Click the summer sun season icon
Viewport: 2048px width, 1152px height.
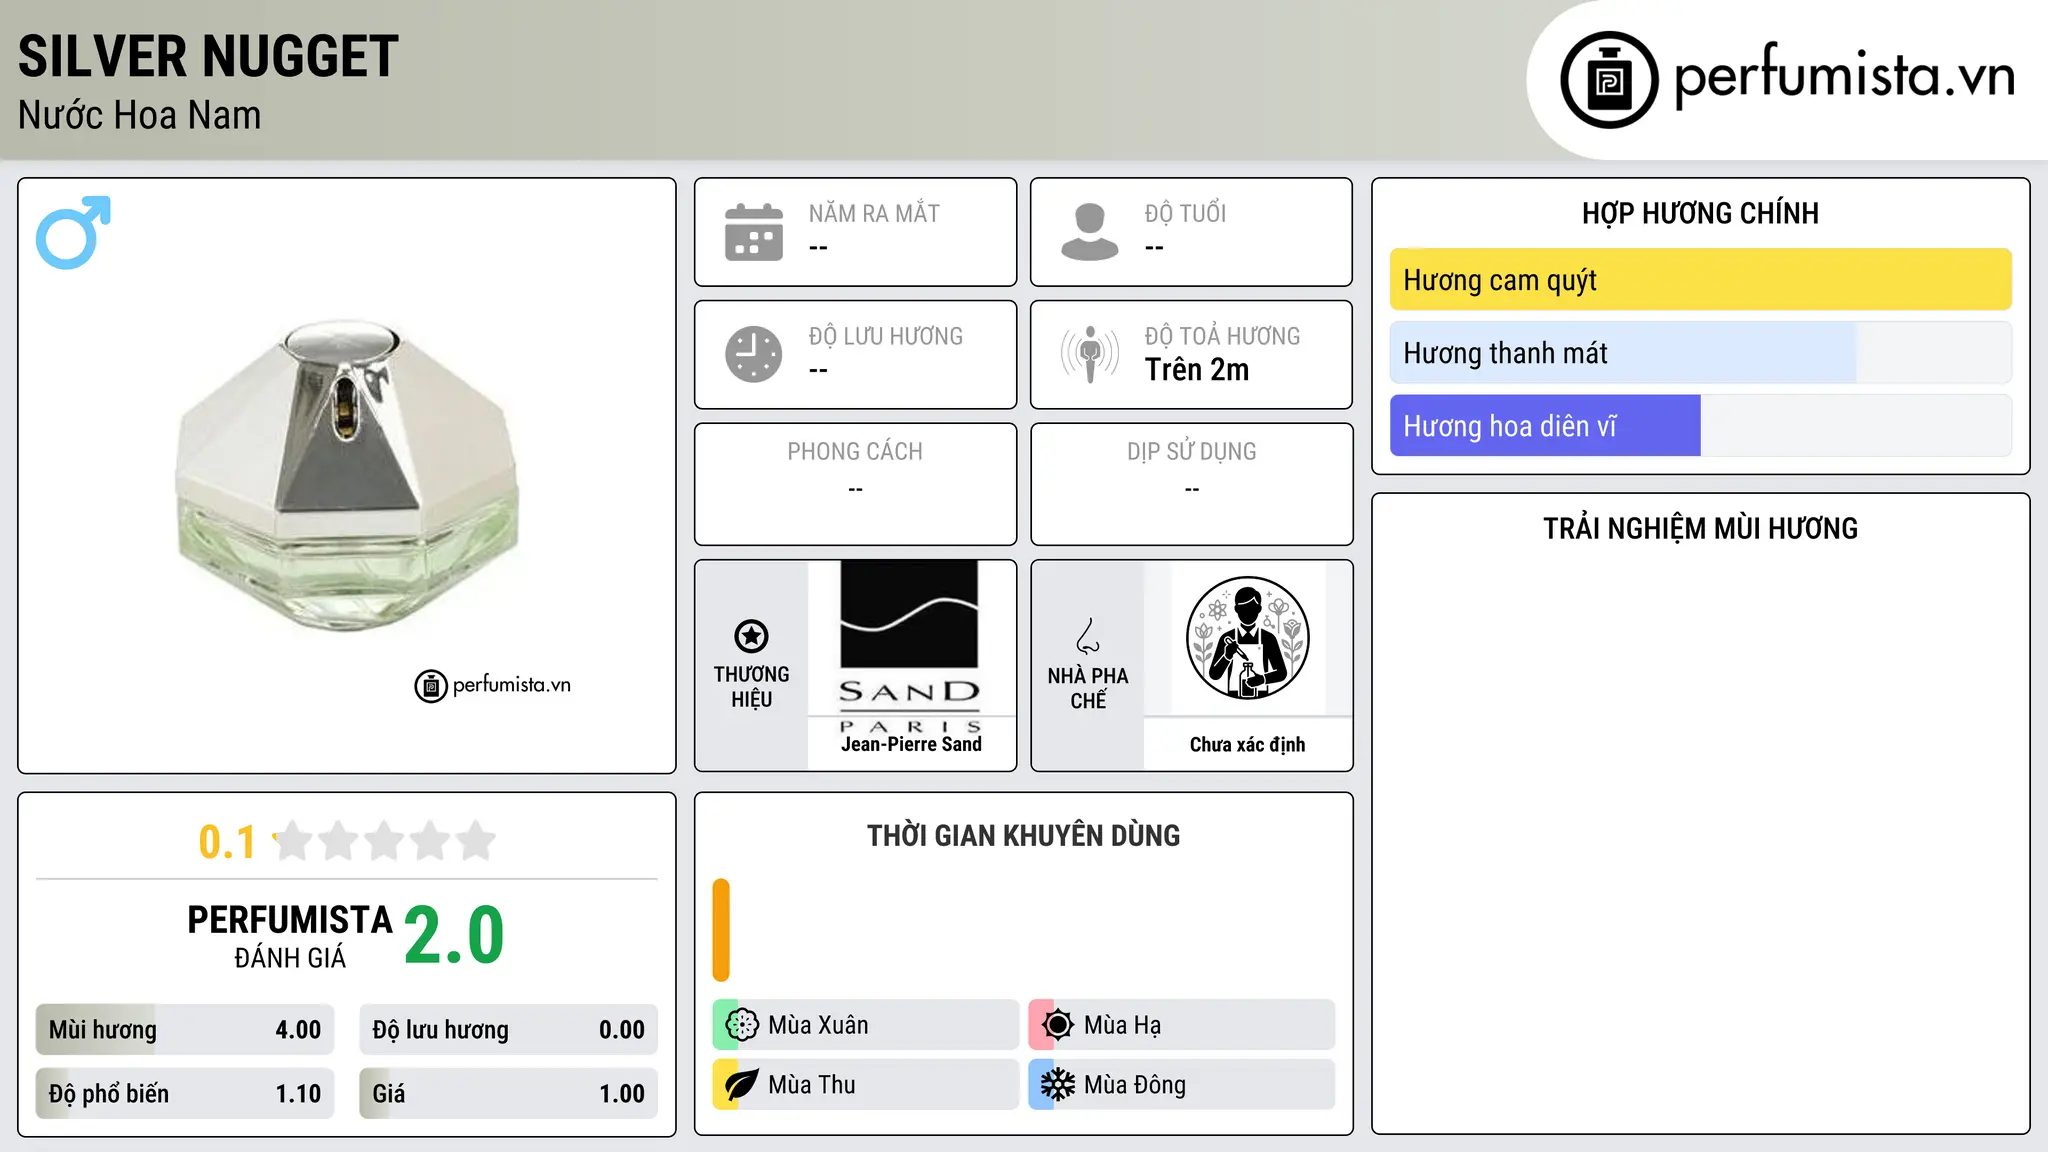pyautogui.click(x=1058, y=1025)
